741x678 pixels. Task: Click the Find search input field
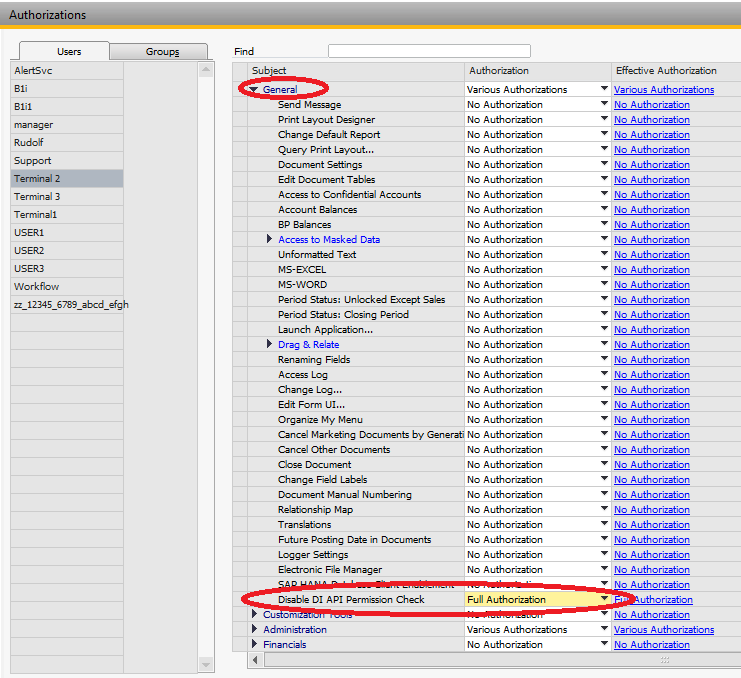click(429, 51)
